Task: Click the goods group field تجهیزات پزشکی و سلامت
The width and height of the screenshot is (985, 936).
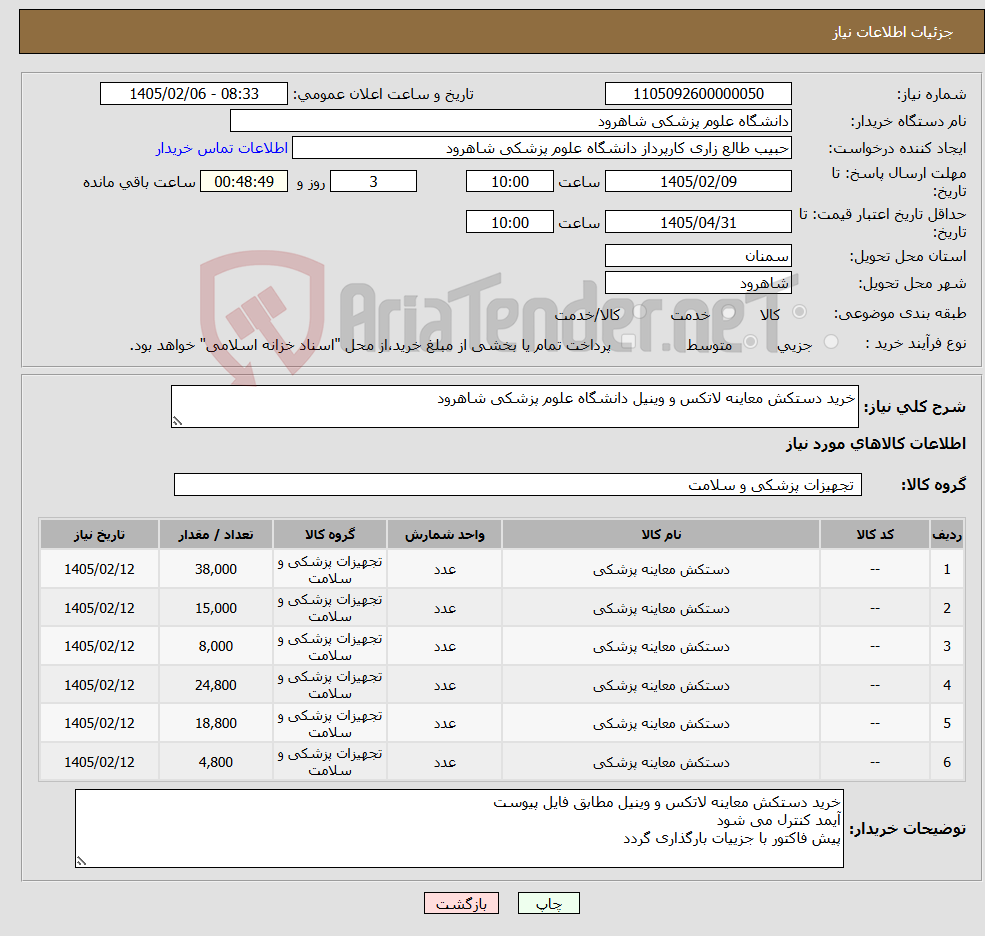Action: click(x=518, y=484)
